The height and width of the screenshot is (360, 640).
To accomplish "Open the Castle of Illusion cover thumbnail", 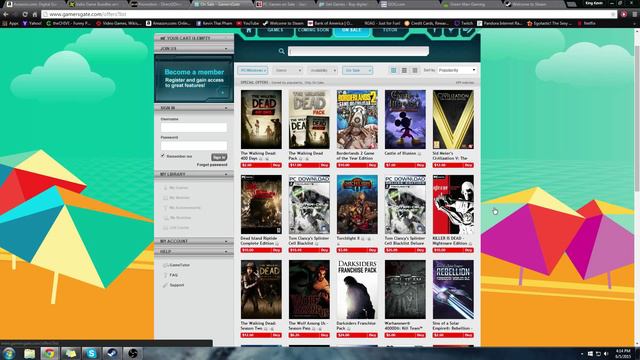I will [405, 120].
